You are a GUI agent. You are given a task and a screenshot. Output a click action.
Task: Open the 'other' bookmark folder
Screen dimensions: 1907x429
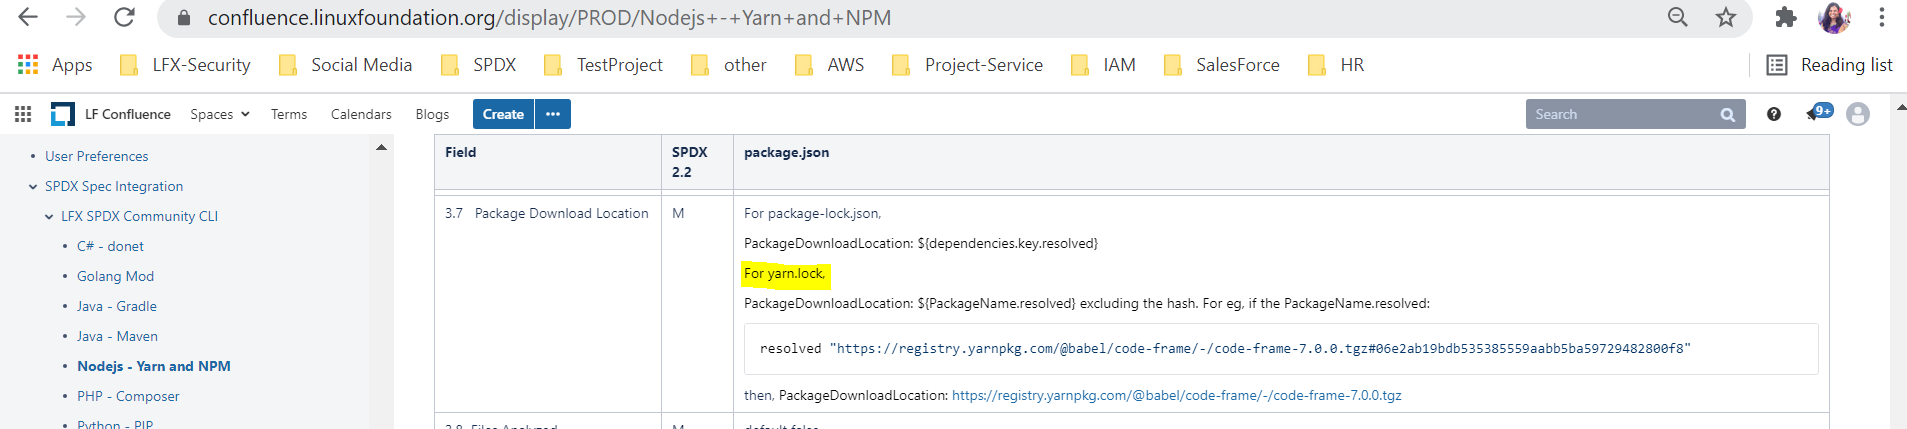coord(729,65)
